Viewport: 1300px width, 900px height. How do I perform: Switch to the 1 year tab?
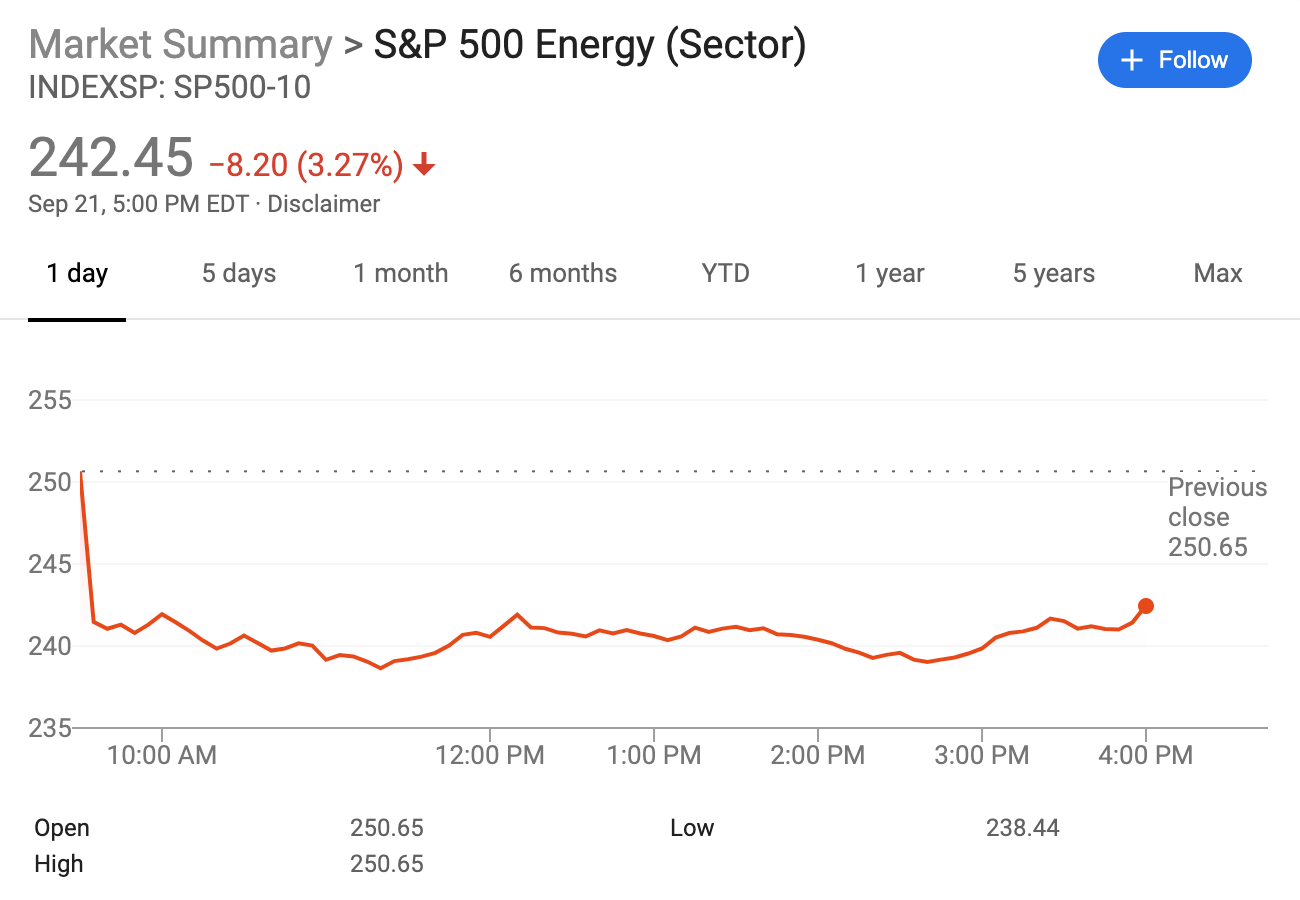[x=890, y=274]
